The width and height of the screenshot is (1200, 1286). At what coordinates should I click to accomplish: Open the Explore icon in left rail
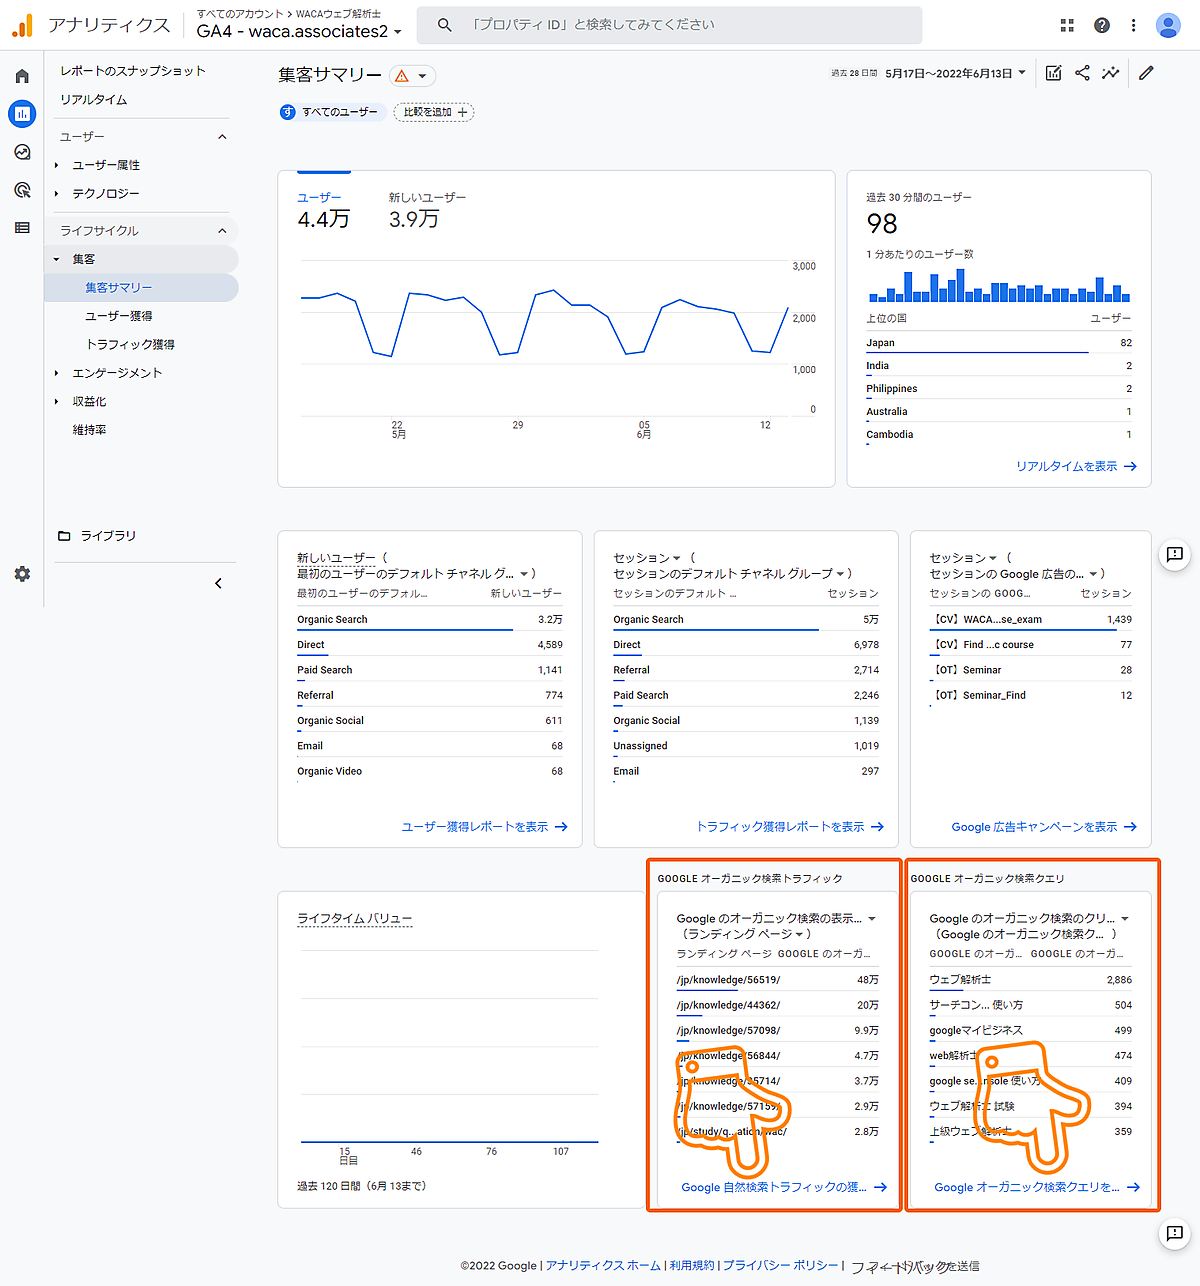click(22, 152)
